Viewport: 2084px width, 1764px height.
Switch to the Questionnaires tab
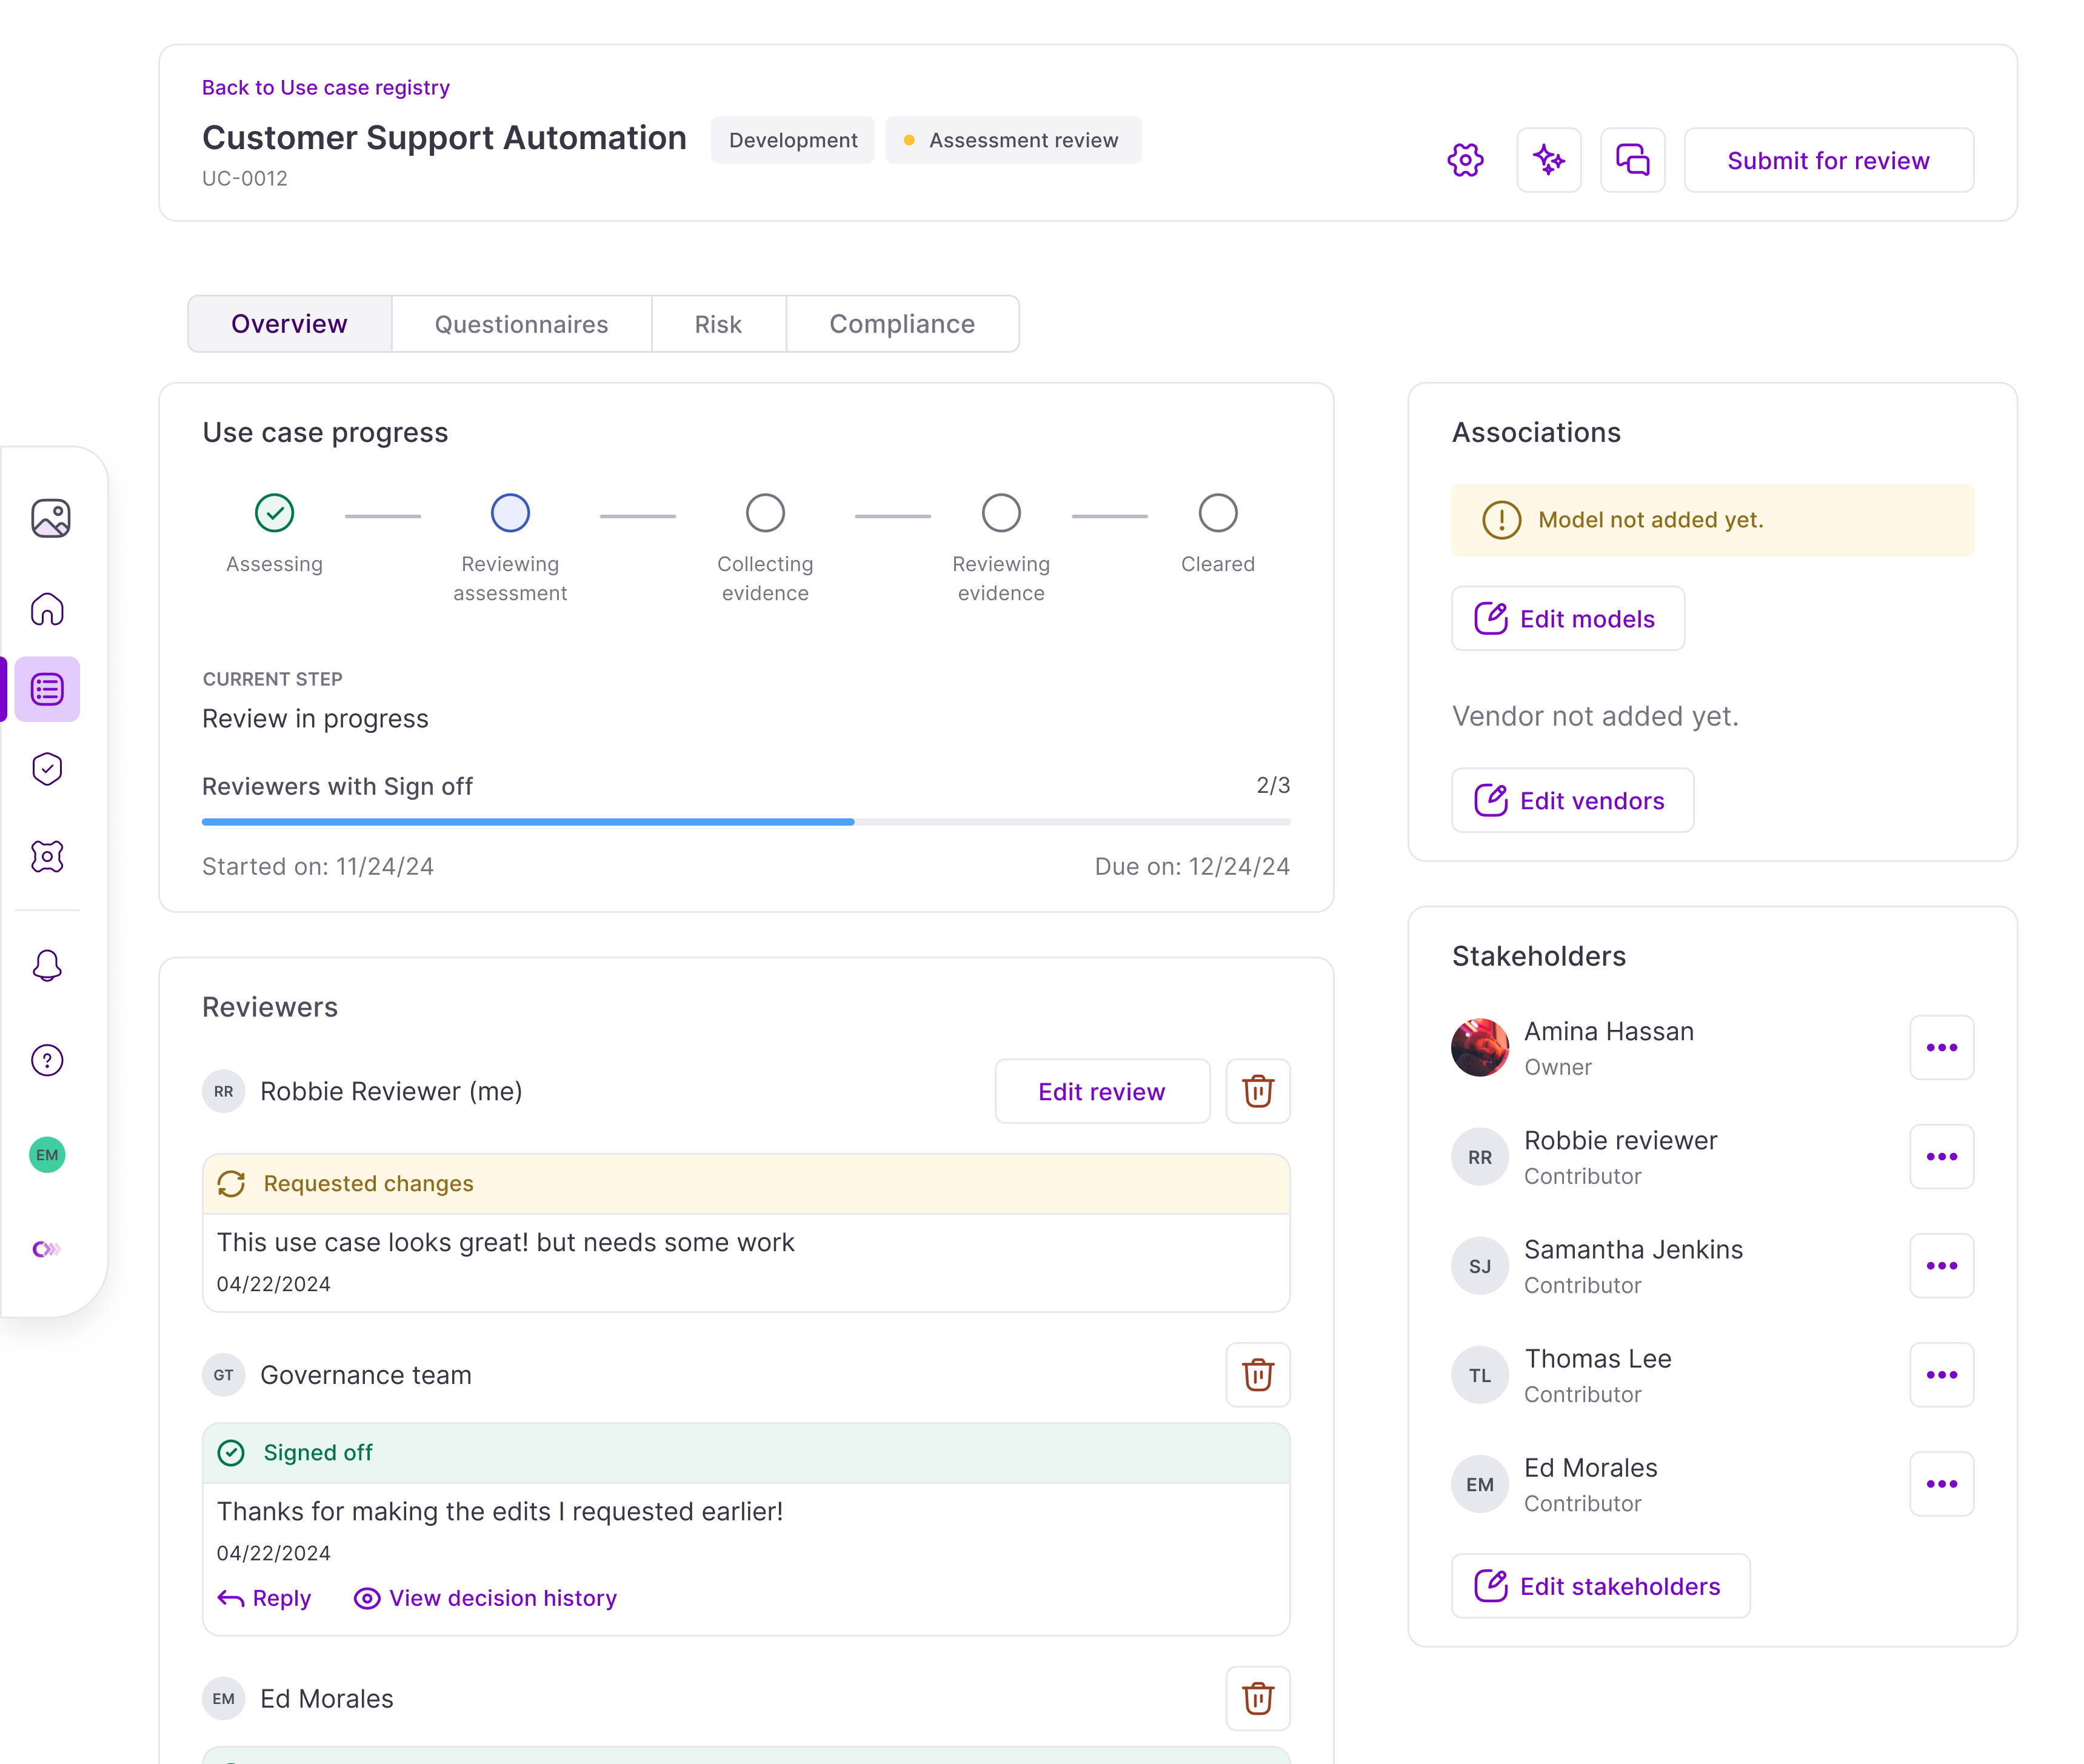(x=521, y=324)
